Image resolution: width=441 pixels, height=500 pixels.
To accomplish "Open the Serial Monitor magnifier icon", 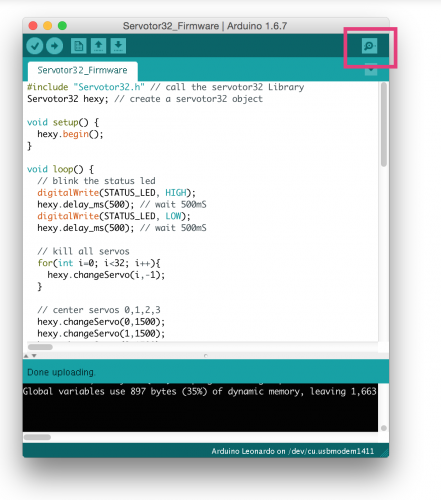I will pos(369,46).
